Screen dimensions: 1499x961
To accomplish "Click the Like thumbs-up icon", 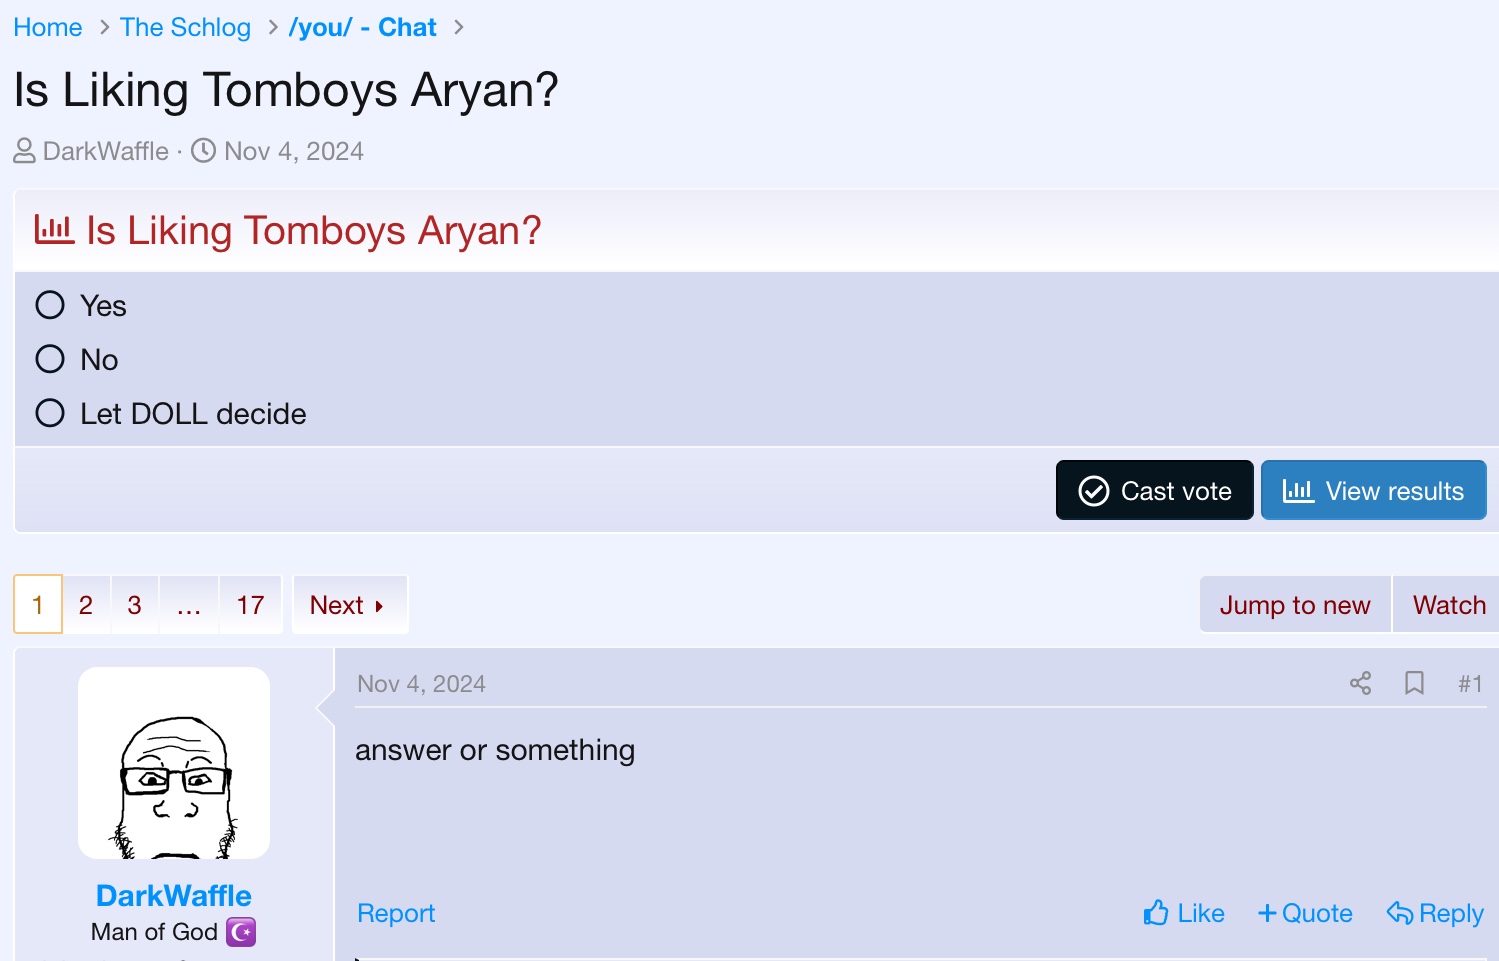I will 1157,913.
